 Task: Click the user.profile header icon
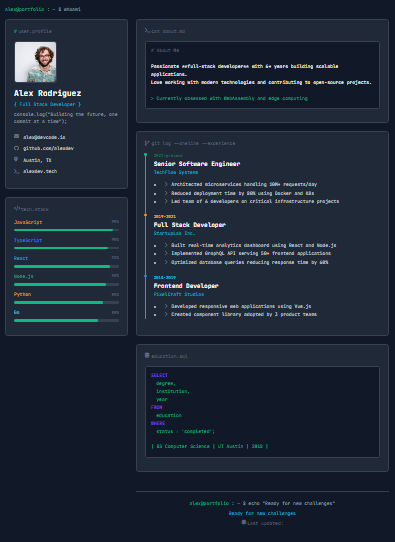pyautogui.click(x=15, y=31)
